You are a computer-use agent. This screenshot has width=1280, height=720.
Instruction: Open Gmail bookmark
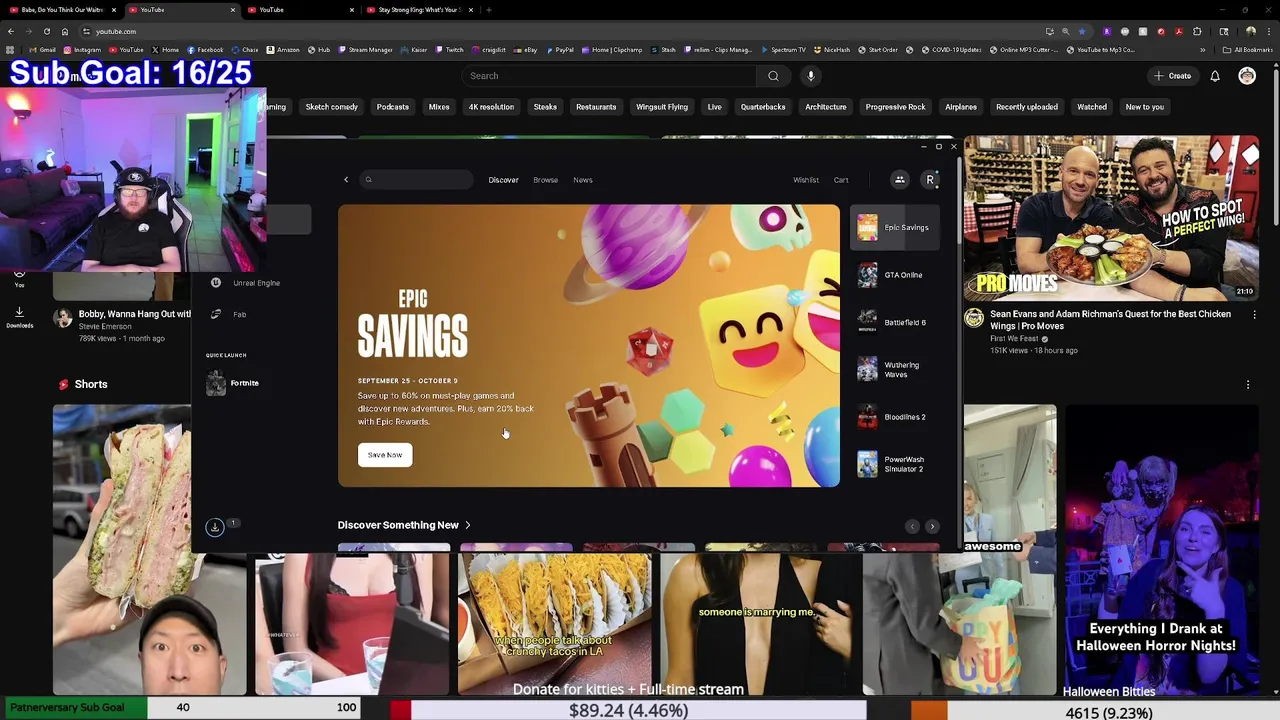[x=43, y=50]
